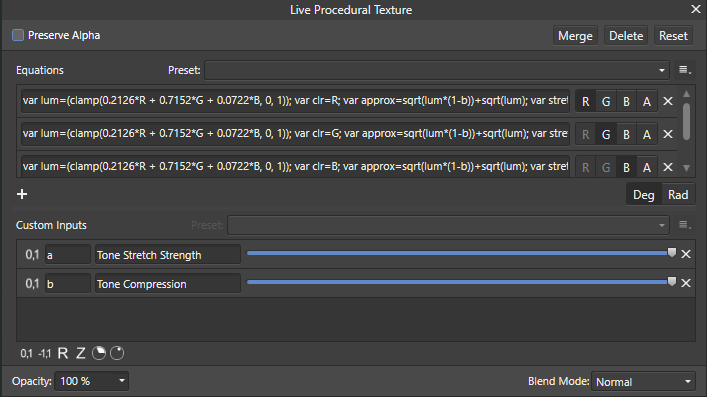
Task: Toggle R channel on clr=B equation row
Action: click(x=585, y=167)
